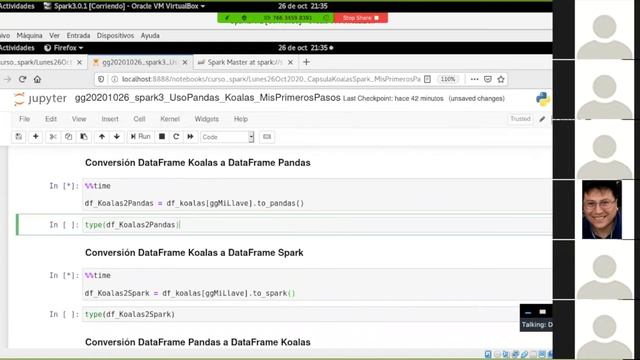
Task: Cut selected cells with scissors icon
Action: point(53,137)
